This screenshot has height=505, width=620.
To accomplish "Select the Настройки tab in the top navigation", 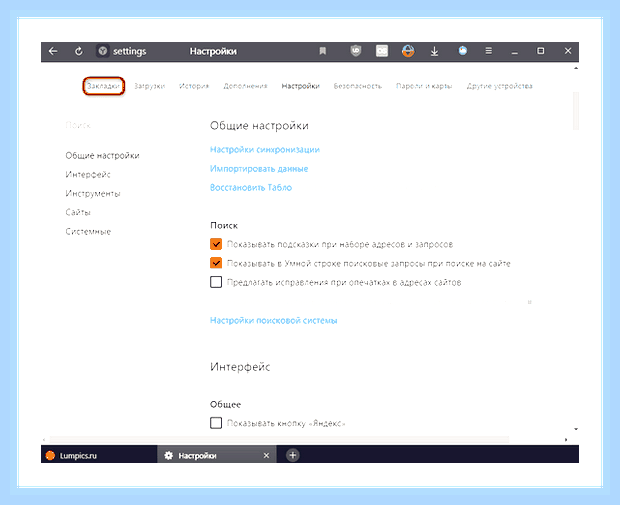I will [x=301, y=86].
